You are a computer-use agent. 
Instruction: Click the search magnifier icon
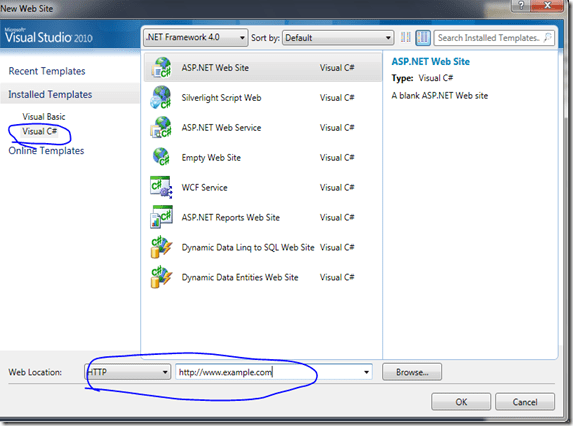547,37
